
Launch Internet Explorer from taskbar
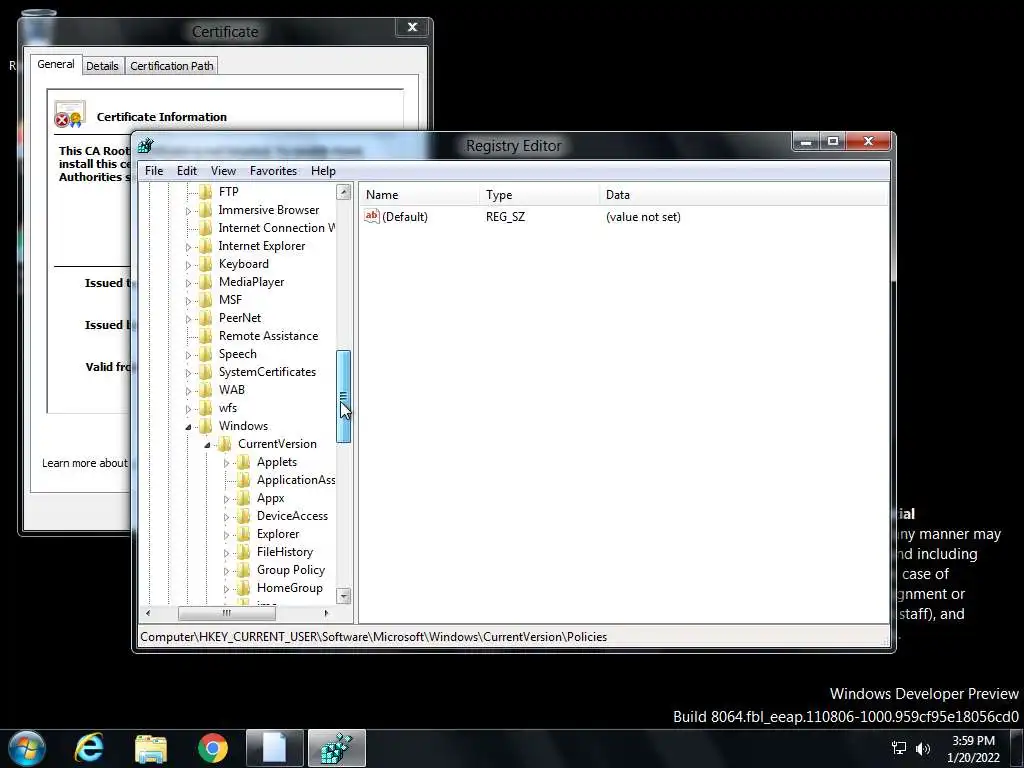click(89, 748)
